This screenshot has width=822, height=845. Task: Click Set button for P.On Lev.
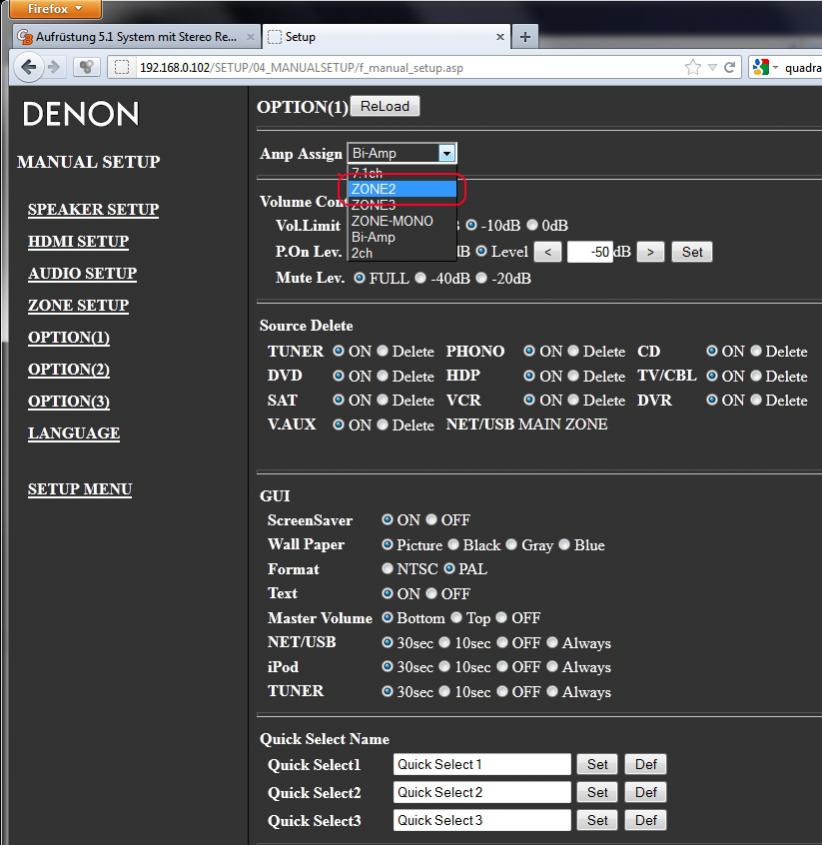692,252
